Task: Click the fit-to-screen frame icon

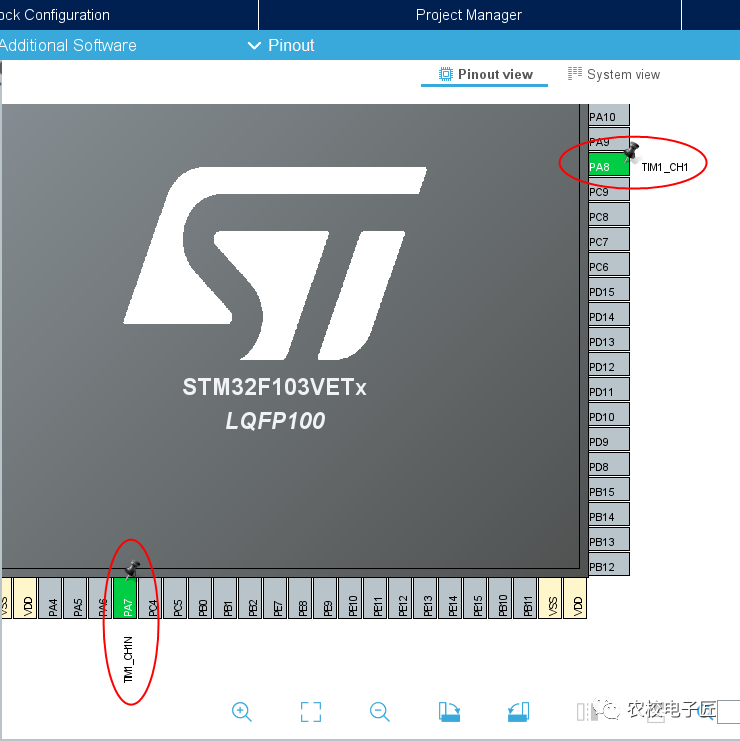Action: (x=311, y=712)
